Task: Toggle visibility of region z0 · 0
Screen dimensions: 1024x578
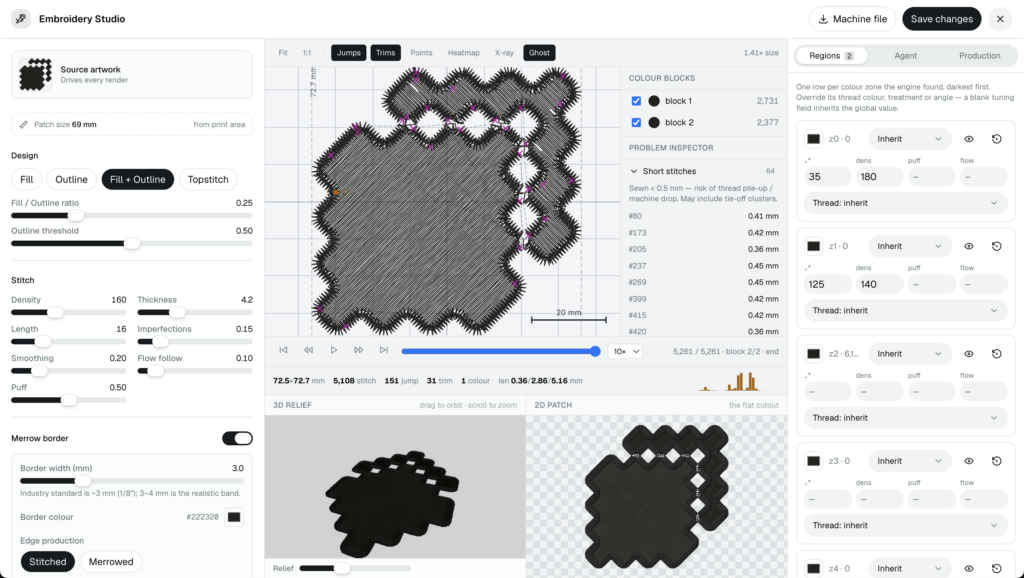Action: tap(969, 139)
